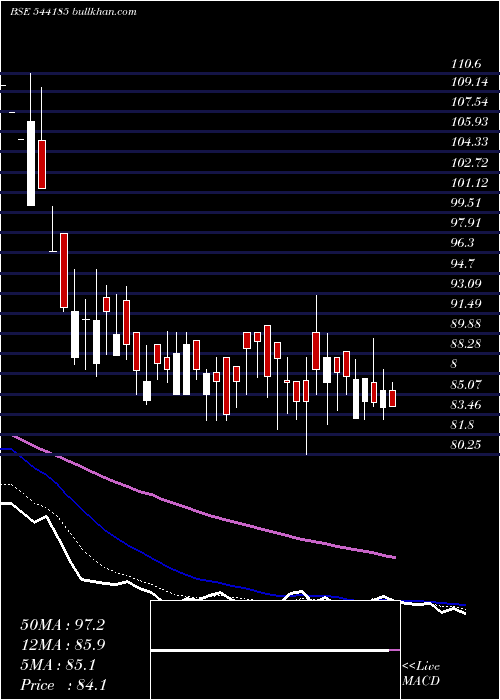Click the pink 50MA line end point
This screenshot has width=500, height=700.
click(394, 557)
